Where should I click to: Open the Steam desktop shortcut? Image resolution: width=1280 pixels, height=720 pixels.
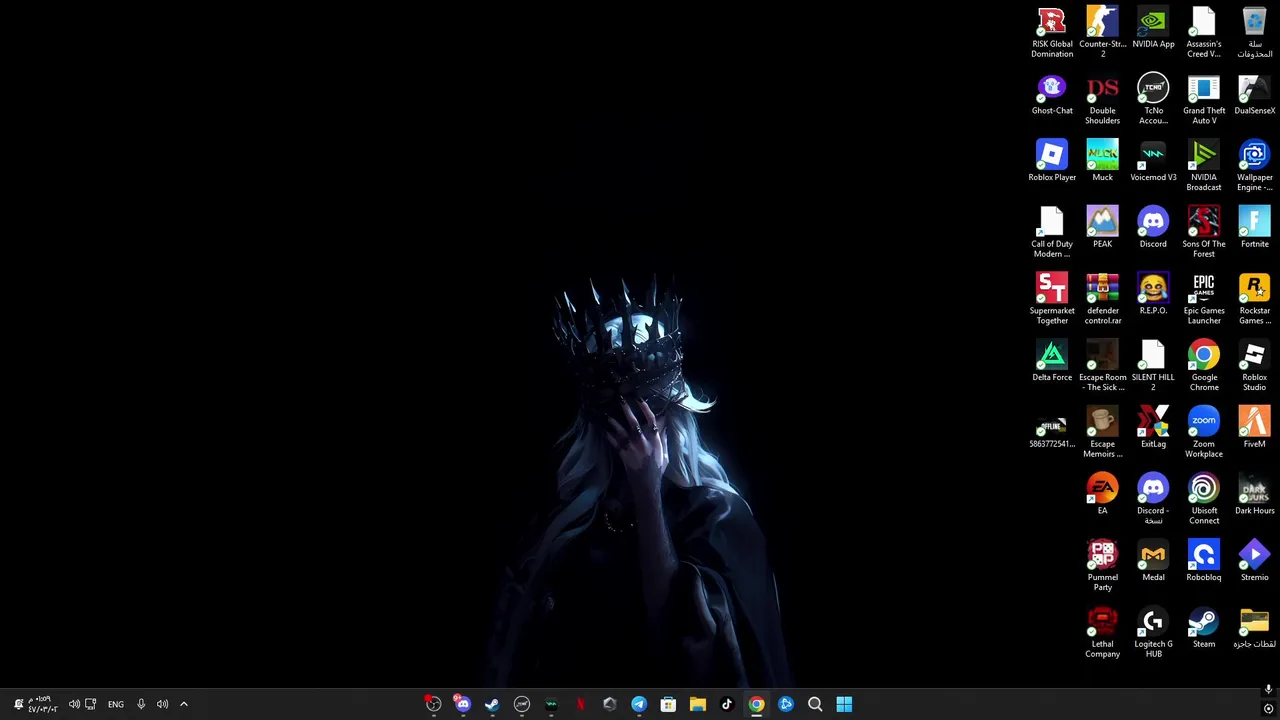(x=1204, y=628)
